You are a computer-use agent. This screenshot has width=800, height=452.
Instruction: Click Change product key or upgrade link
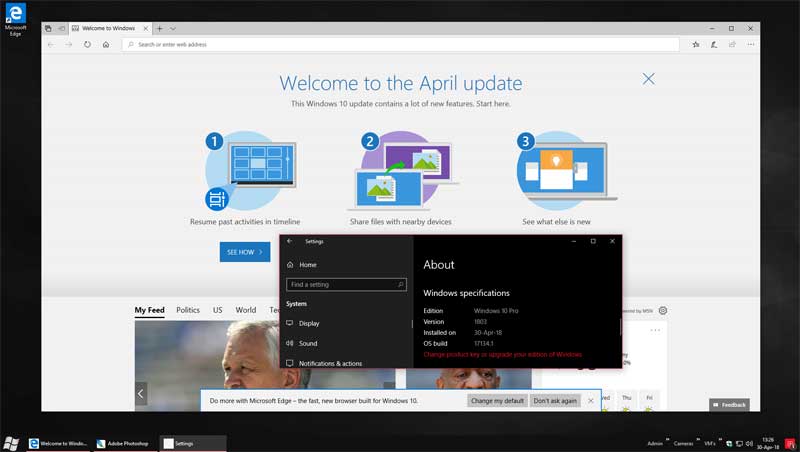(502, 354)
